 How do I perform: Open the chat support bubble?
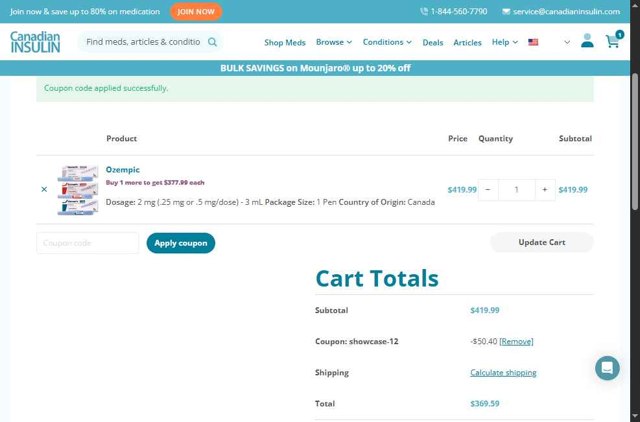pyautogui.click(x=607, y=368)
